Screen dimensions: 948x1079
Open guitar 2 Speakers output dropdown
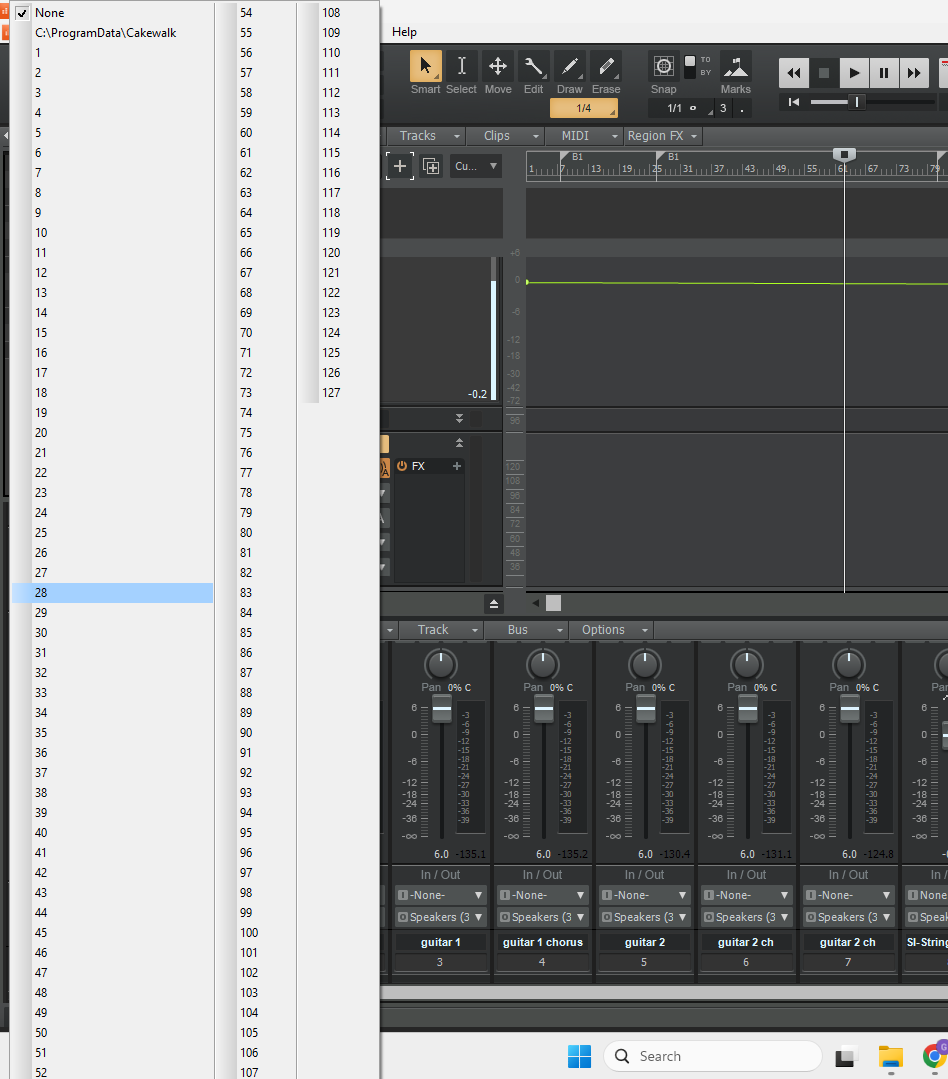644,917
